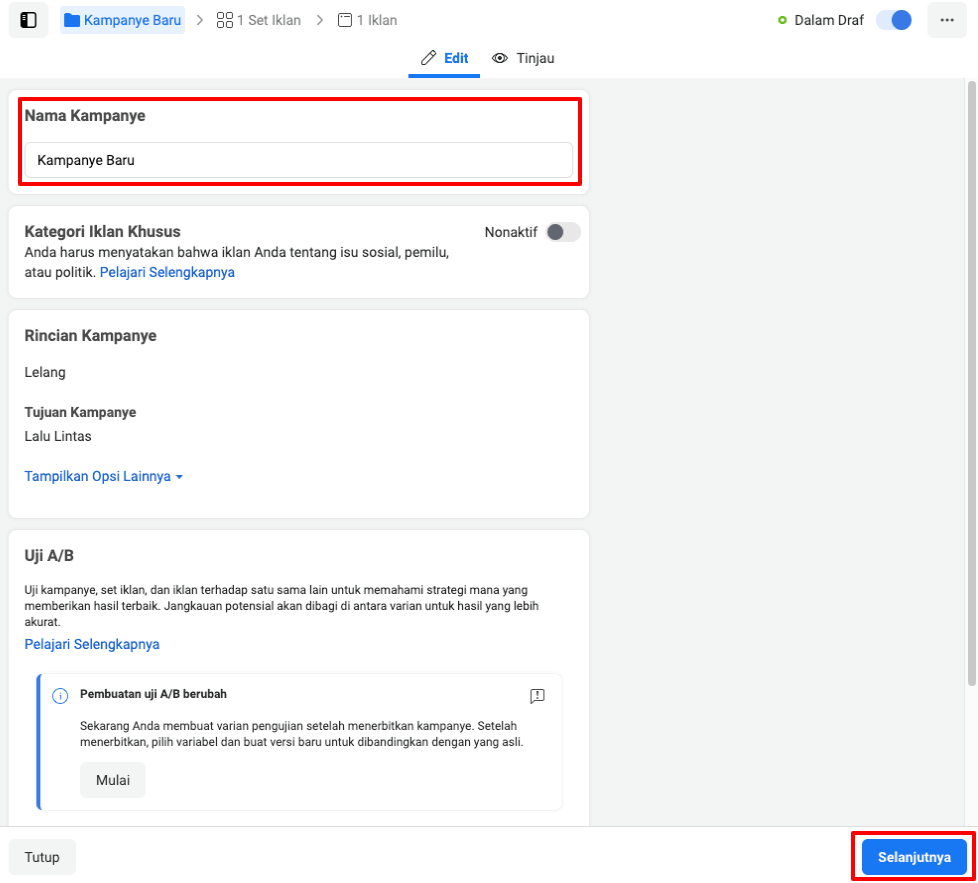The image size is (978, 883).
Task: Click the feedback flag icon in A/B notice
Action: [x=537, y=695]
